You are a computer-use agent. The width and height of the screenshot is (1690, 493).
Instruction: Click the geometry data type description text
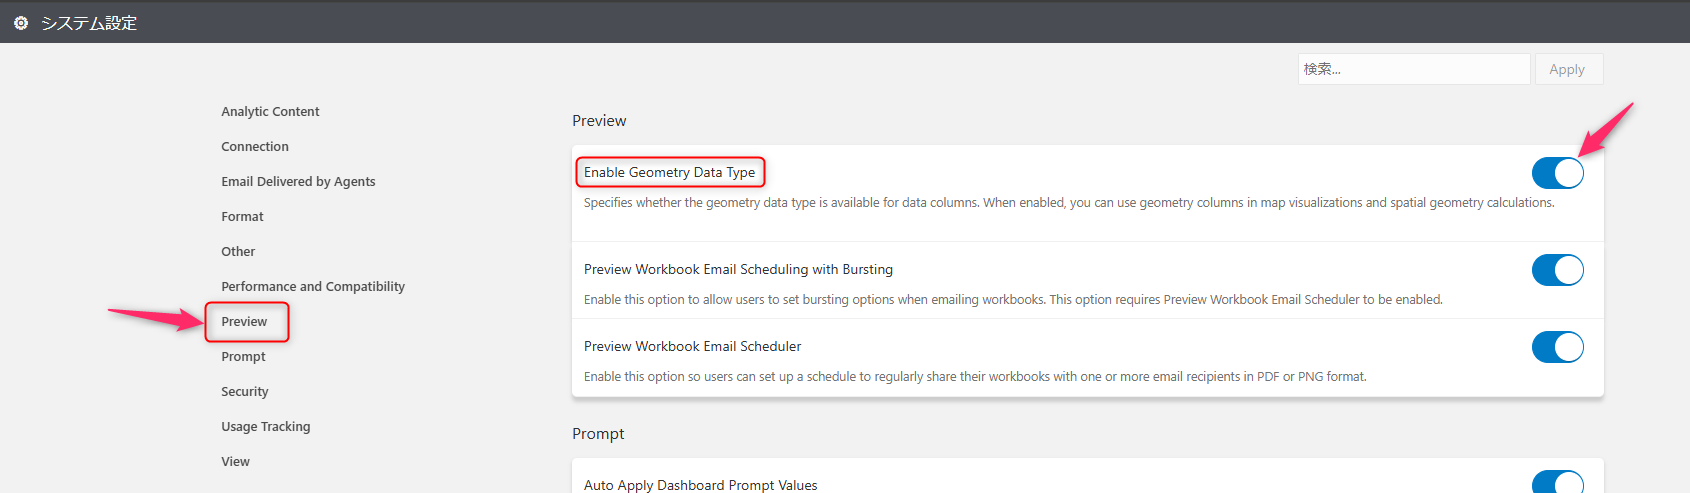pyautogui.click(x=1069, y=203)
